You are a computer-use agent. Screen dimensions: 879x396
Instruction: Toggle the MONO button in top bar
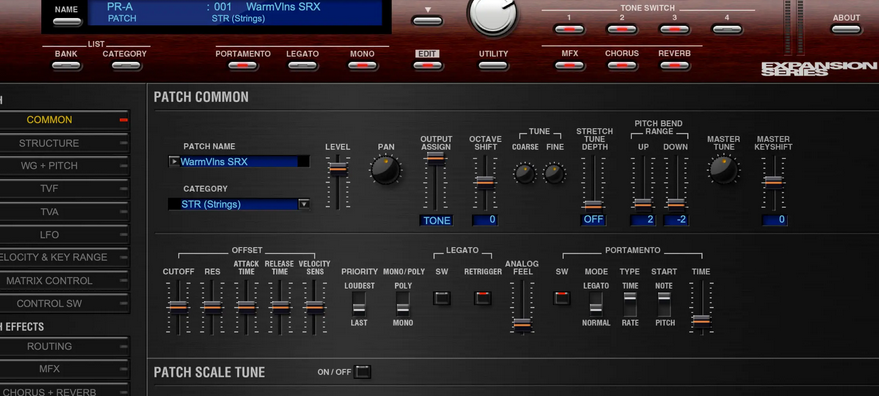tap(362, 66)
